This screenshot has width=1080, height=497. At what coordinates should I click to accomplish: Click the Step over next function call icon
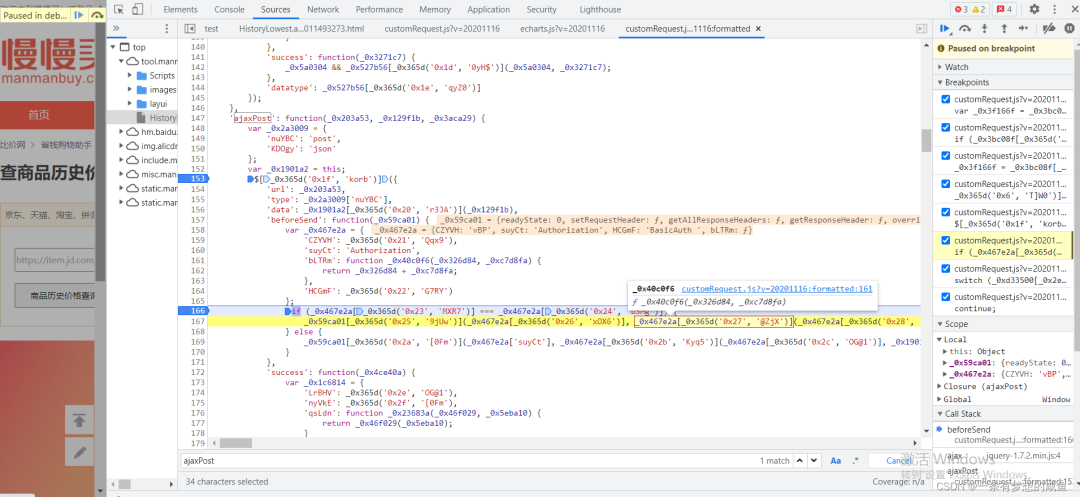[965, 29]
